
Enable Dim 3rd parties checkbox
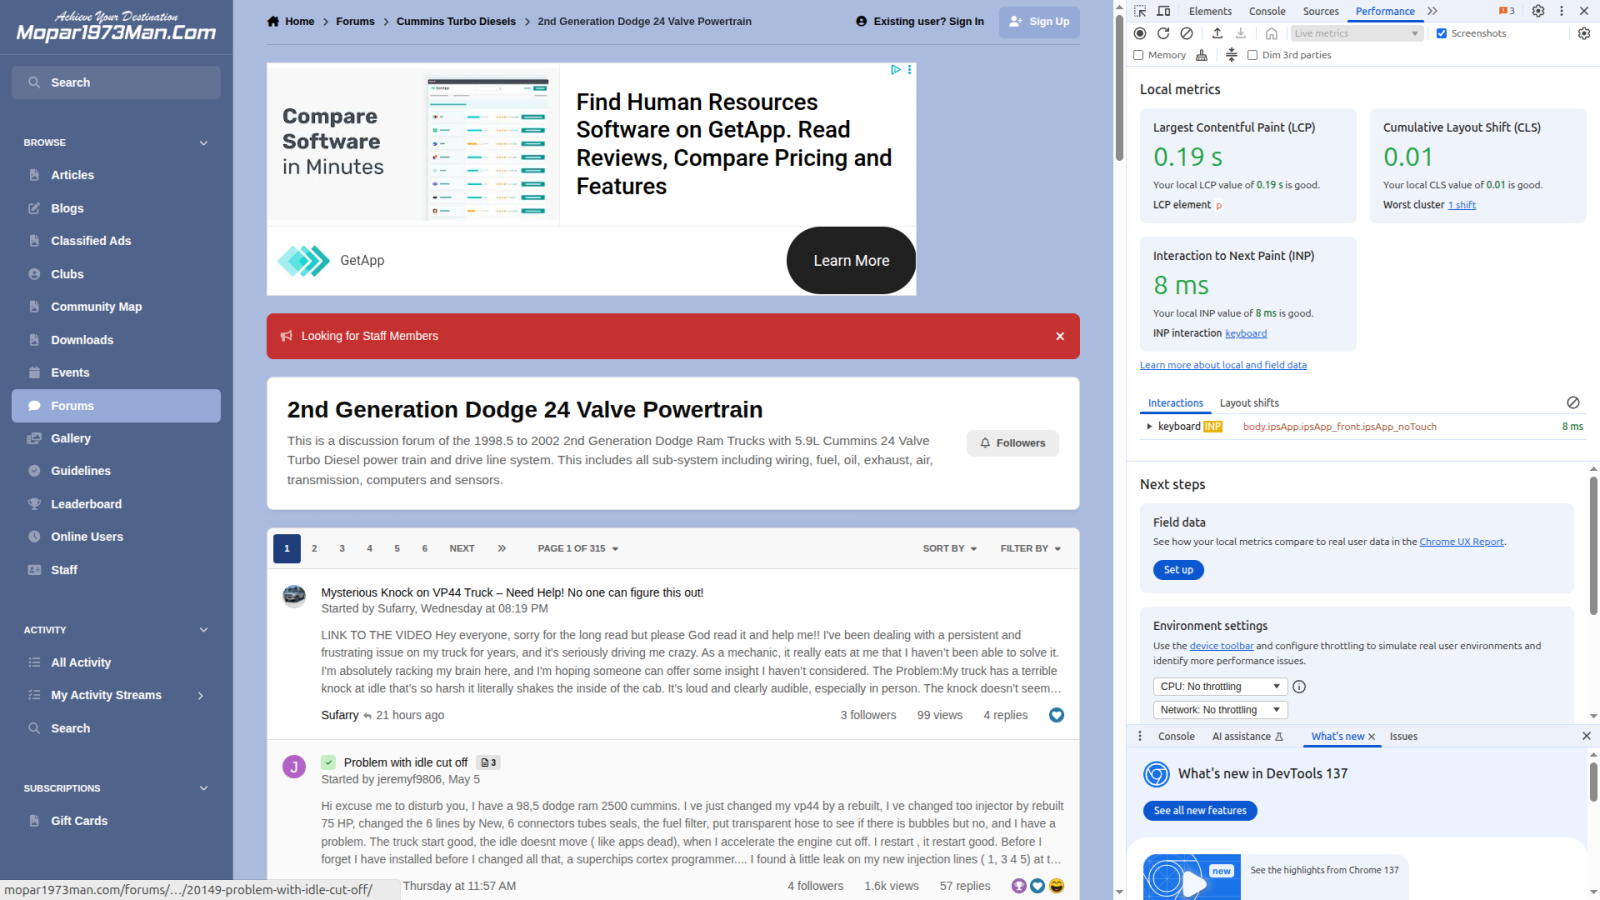(x=1252, y=55)
